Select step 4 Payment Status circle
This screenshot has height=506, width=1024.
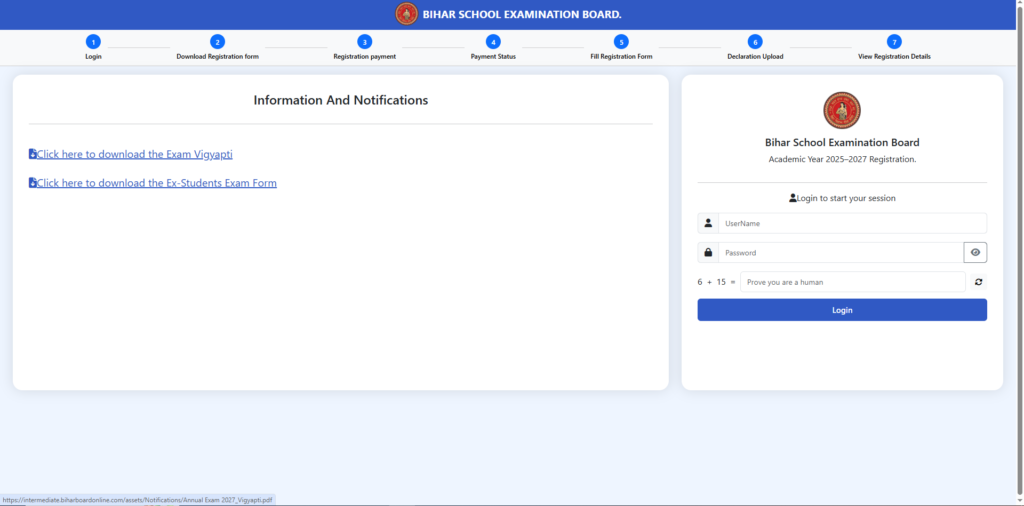[493, 42]
